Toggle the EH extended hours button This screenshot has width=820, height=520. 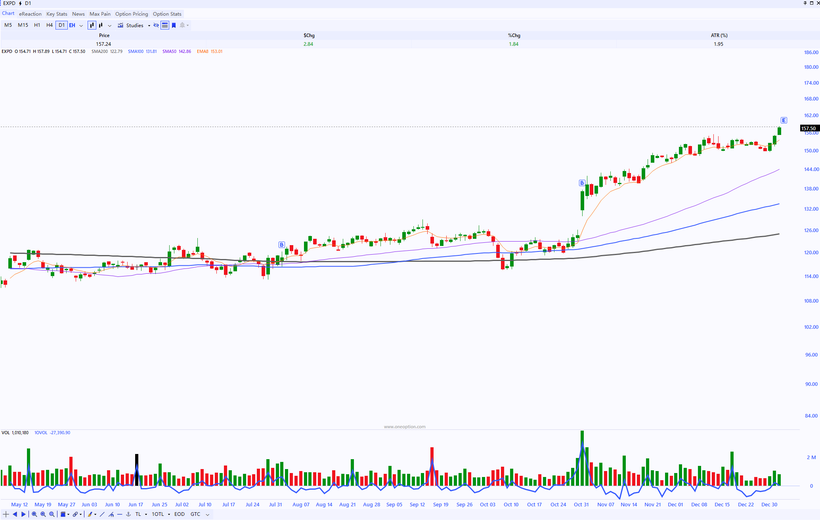coord(72,25)
